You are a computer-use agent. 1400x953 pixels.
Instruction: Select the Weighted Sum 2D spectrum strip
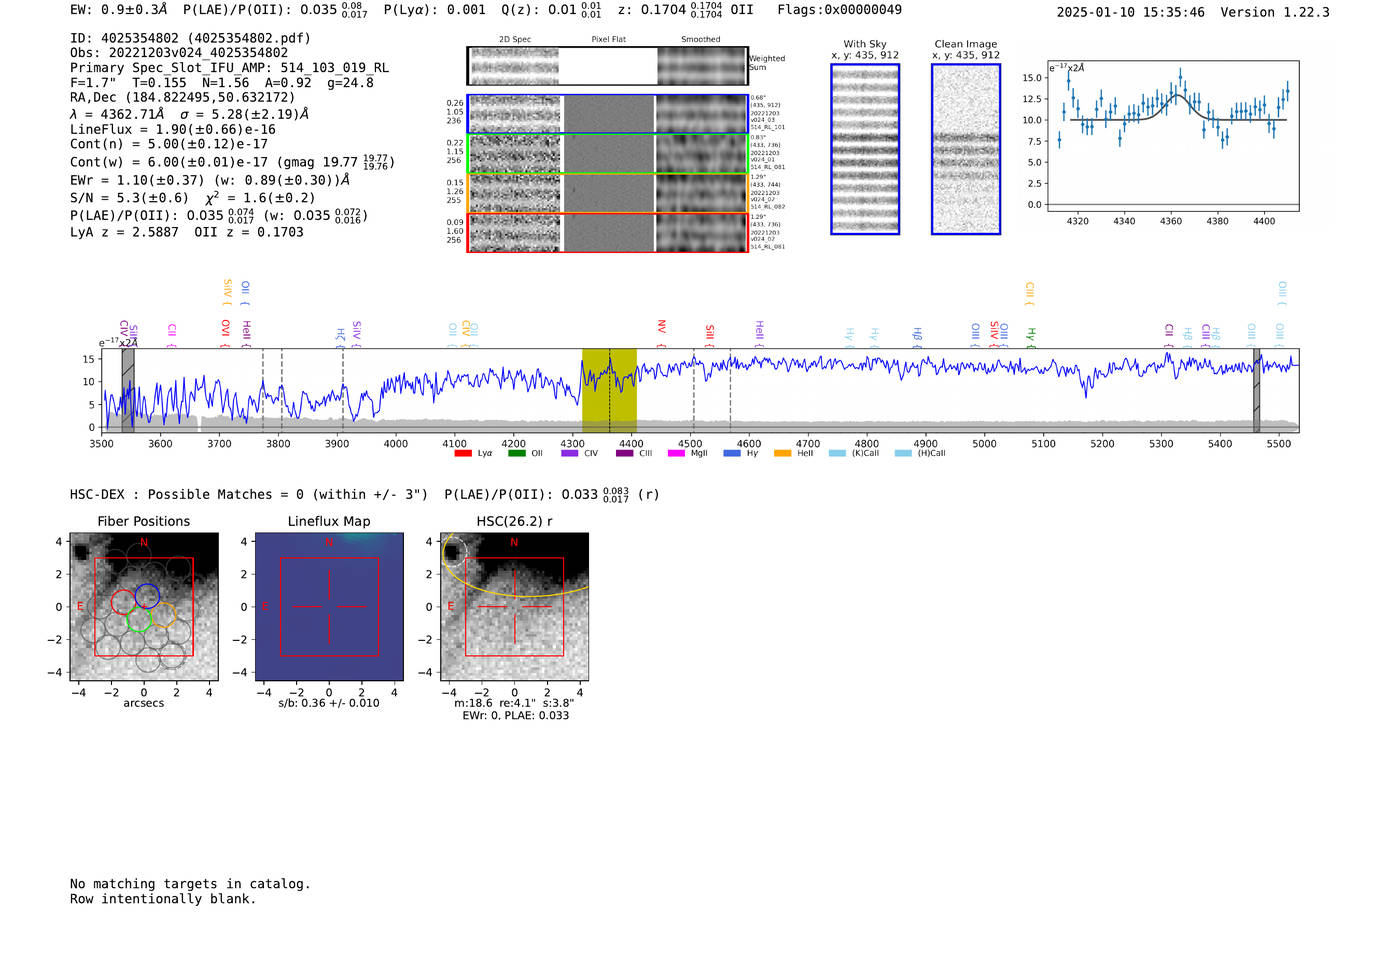(607, 66)
